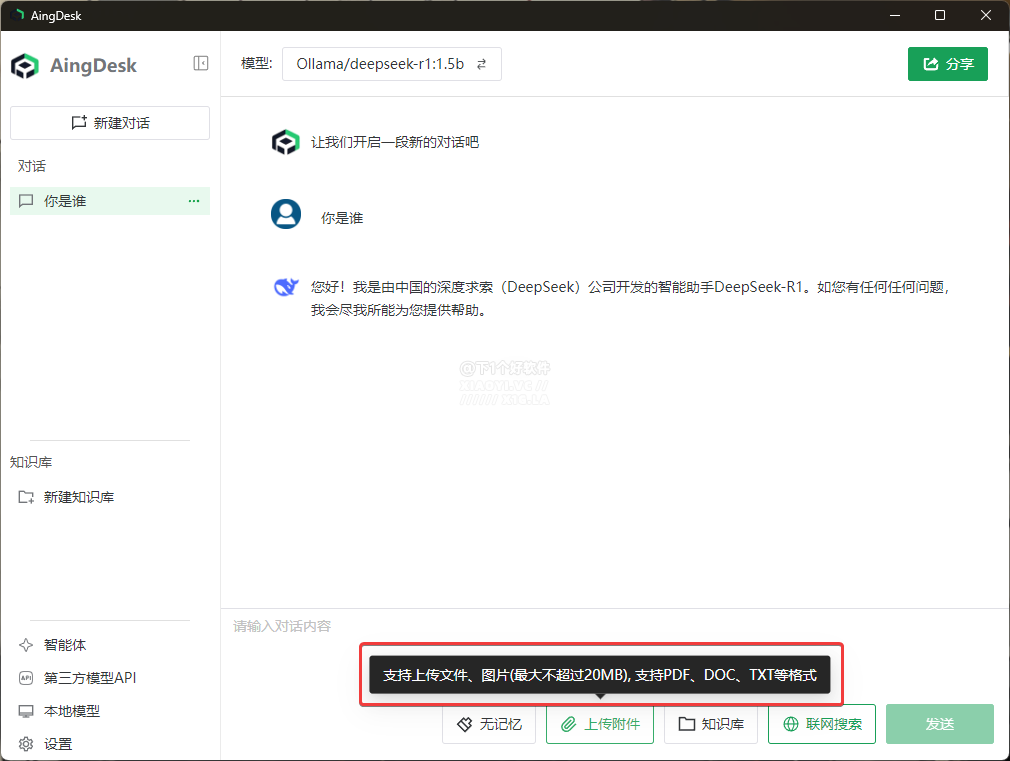Toggle 联网搜索 web search

click(821, 724)
